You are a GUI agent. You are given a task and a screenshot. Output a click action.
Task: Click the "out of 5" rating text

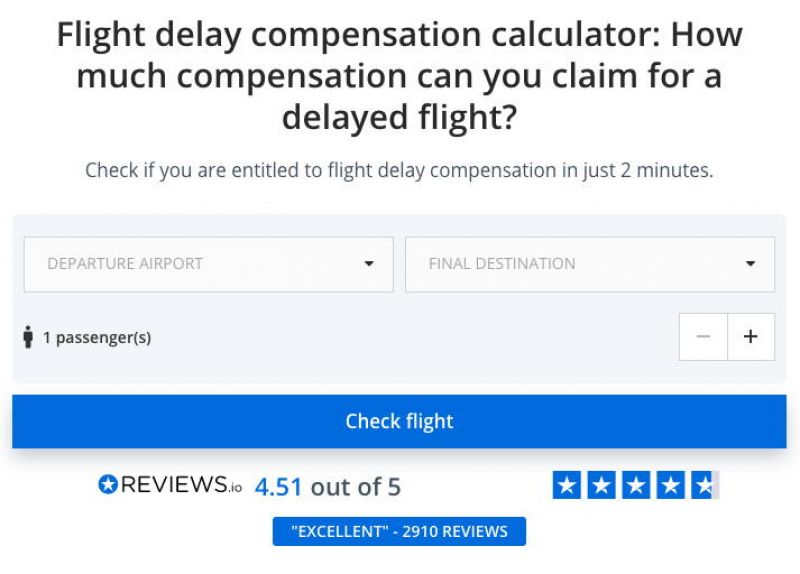[356, 487]
